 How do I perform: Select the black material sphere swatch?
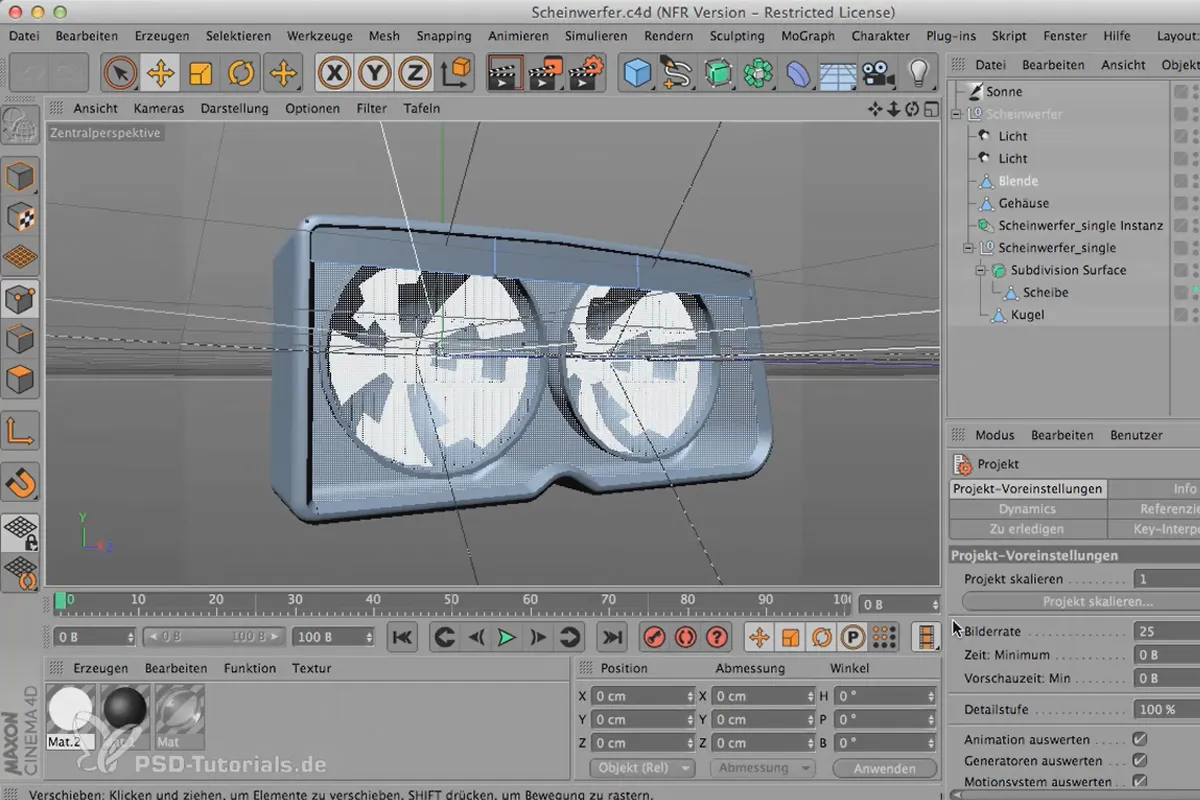click(125, 709)
